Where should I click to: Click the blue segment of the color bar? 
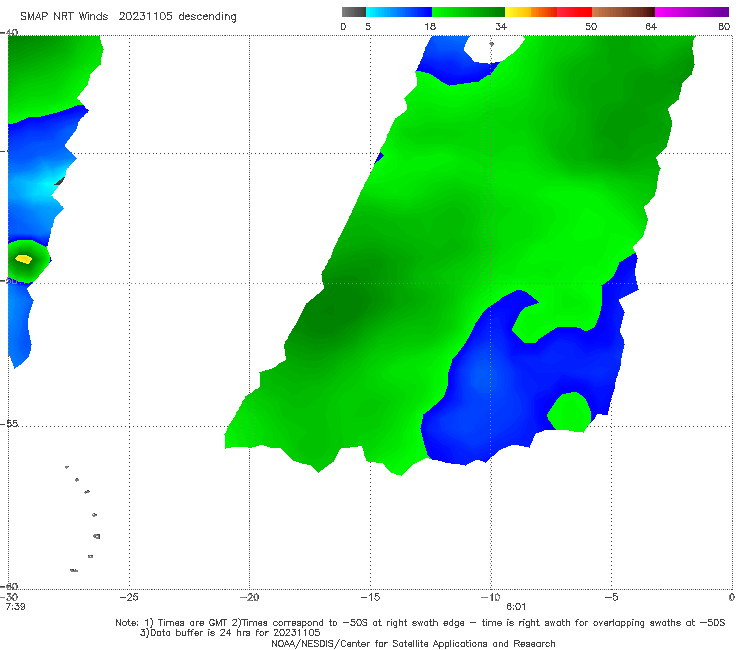pyautogui.click(x=399, y=12)
